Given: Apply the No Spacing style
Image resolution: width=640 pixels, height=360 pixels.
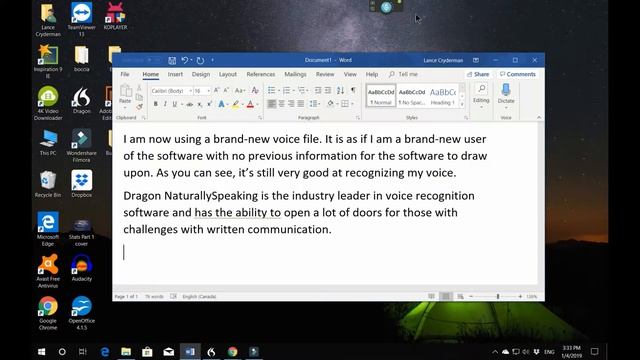Looking at the screenshot, I should (412, 96).
